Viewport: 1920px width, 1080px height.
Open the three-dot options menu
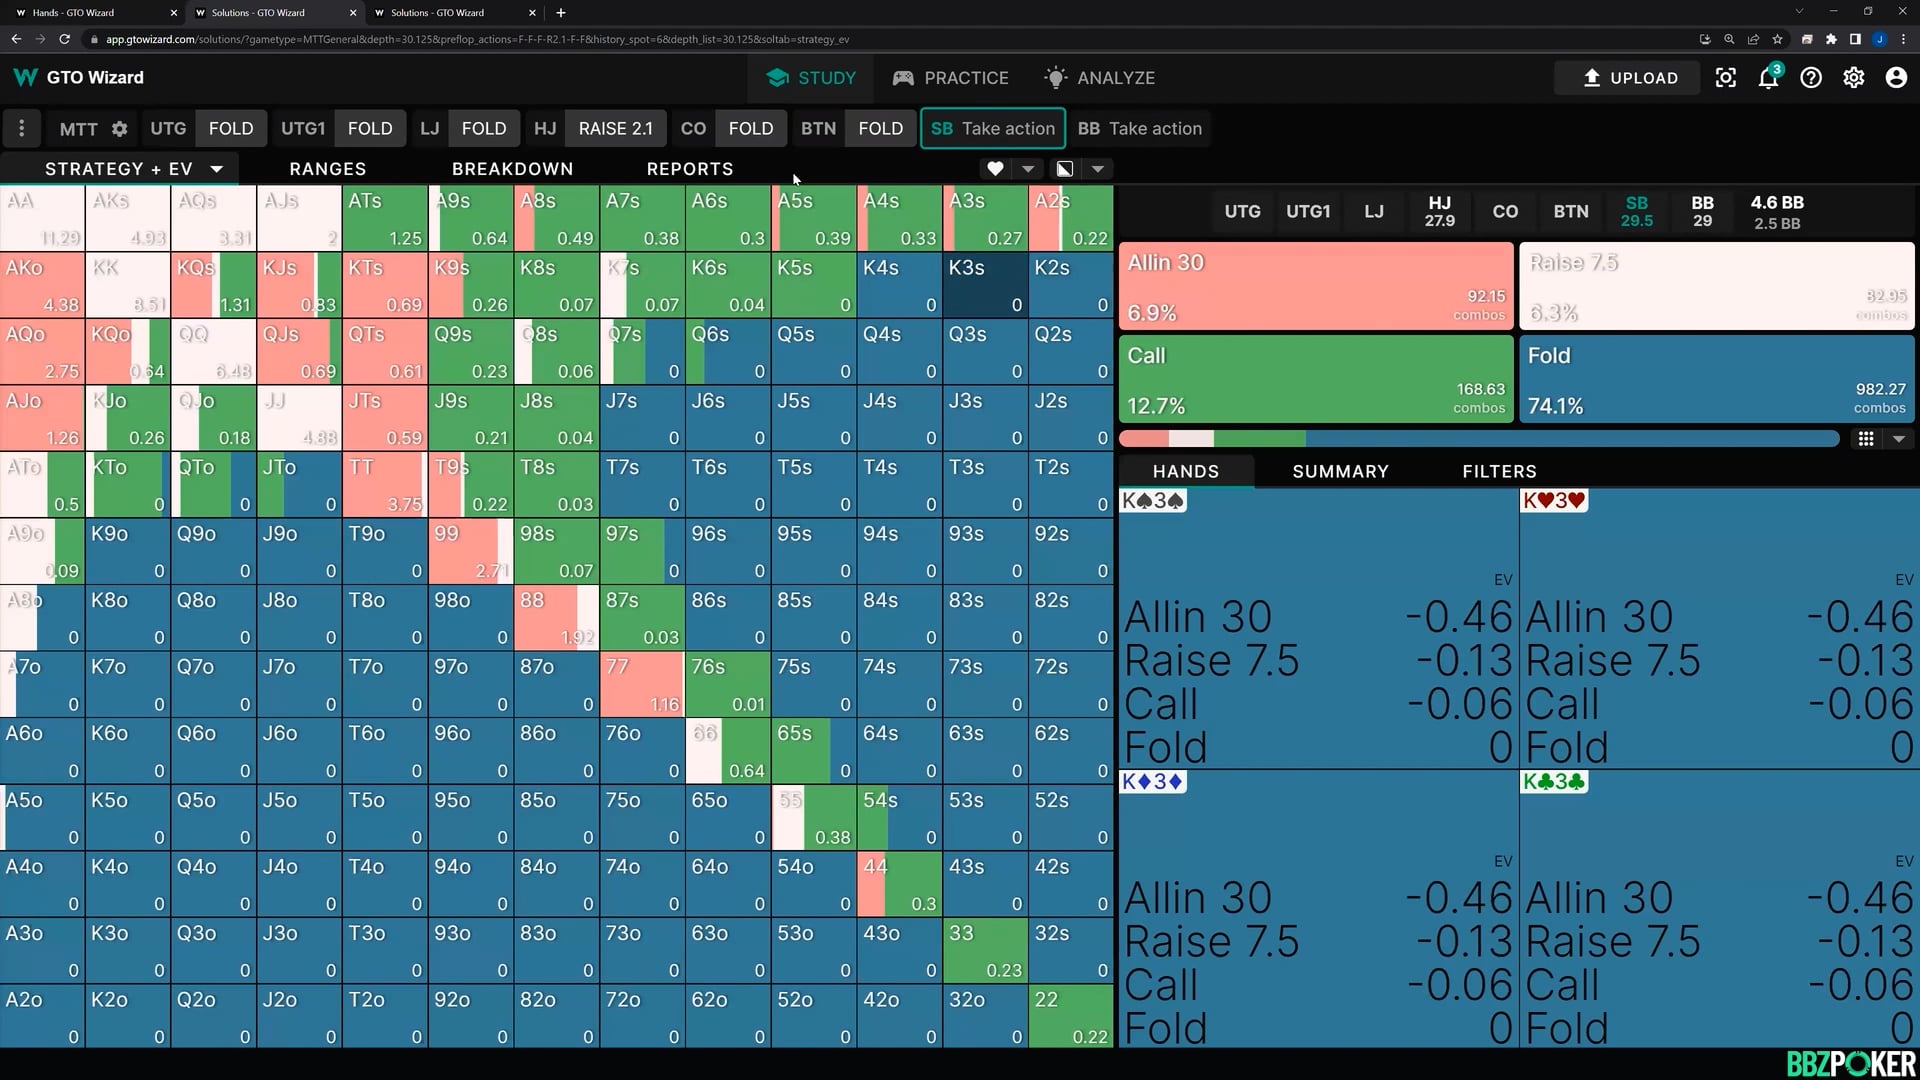[x=21, y=128]
